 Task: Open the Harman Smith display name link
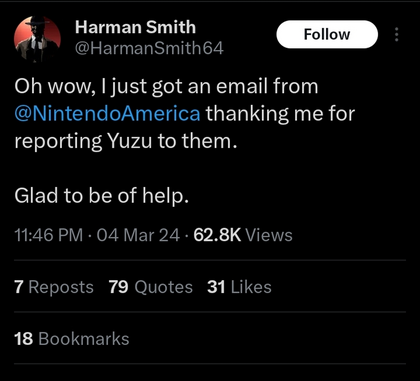[x=135, y=27]
